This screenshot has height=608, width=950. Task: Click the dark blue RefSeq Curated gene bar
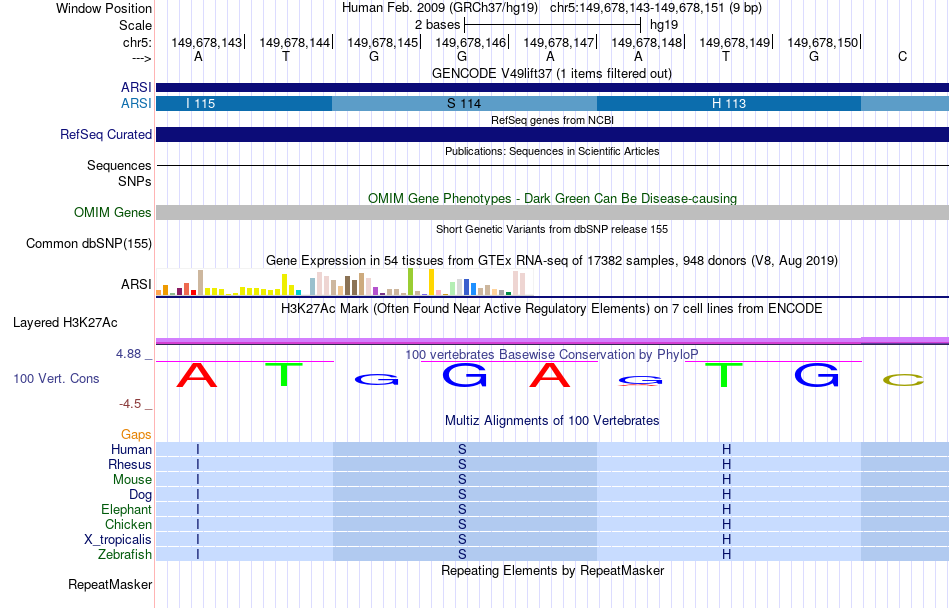click(x=553, y=134)
